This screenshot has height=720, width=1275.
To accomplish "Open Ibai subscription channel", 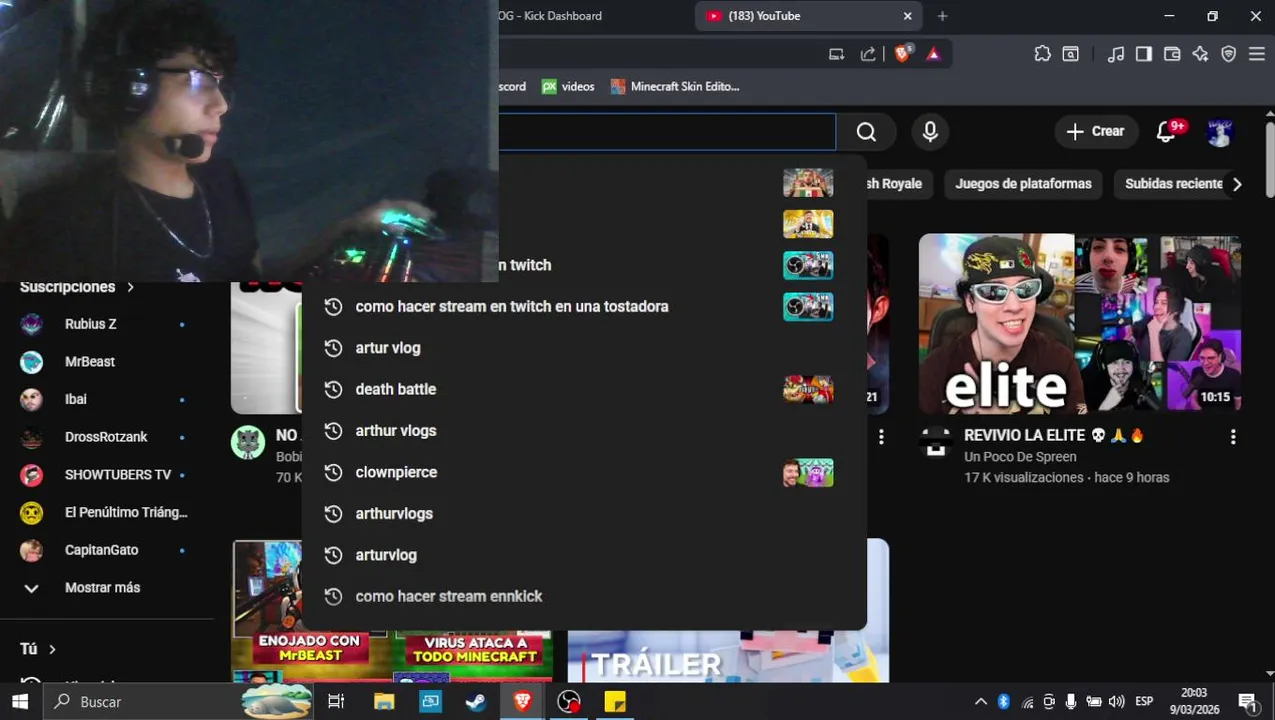I will pyautogui.click(x=107, y=399).
